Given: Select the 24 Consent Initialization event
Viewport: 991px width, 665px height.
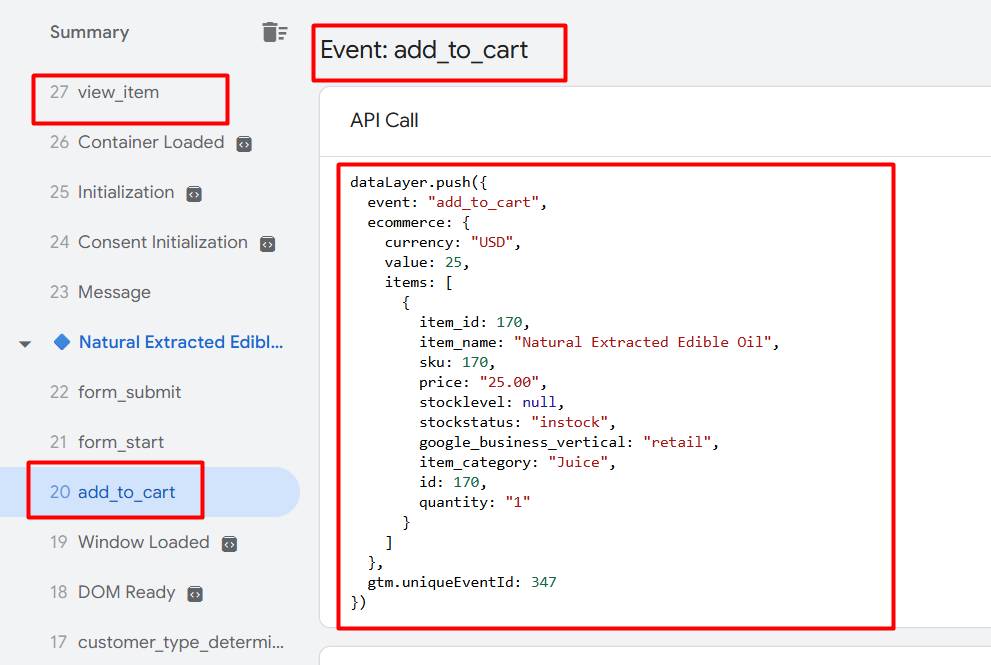Looking at the screenshot, I should coord(162,242).
